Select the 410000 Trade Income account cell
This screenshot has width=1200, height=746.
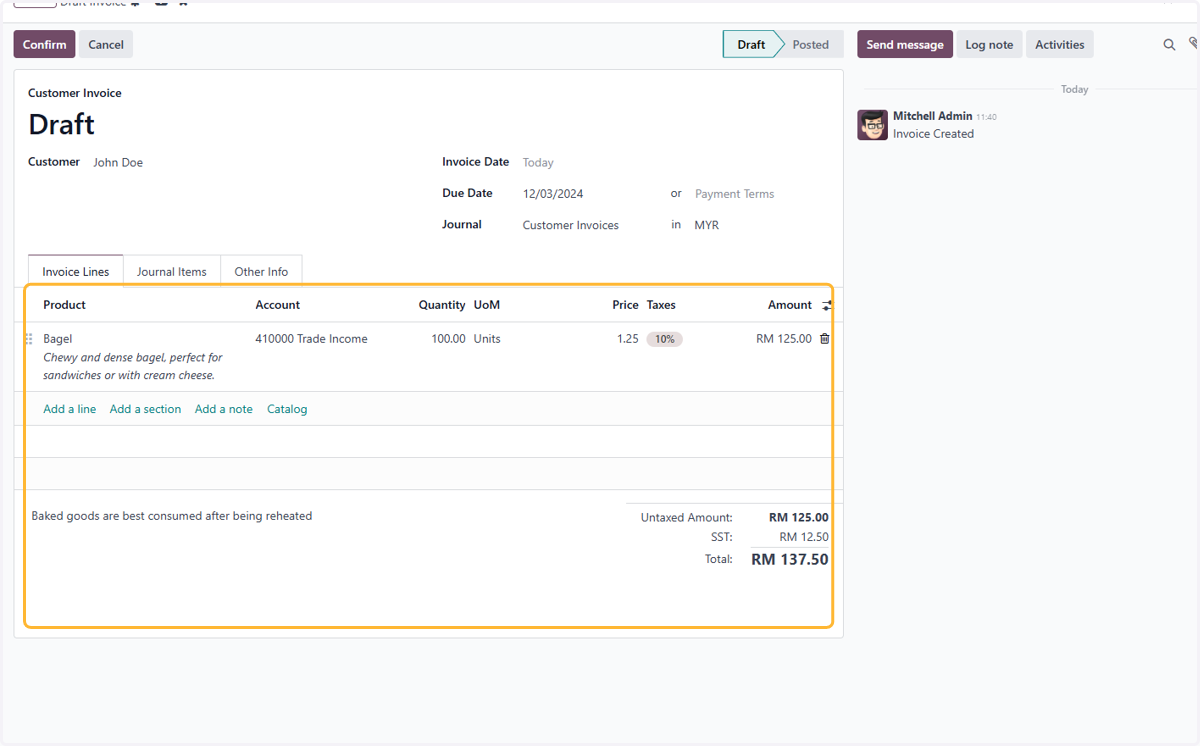tap(311, 339)
